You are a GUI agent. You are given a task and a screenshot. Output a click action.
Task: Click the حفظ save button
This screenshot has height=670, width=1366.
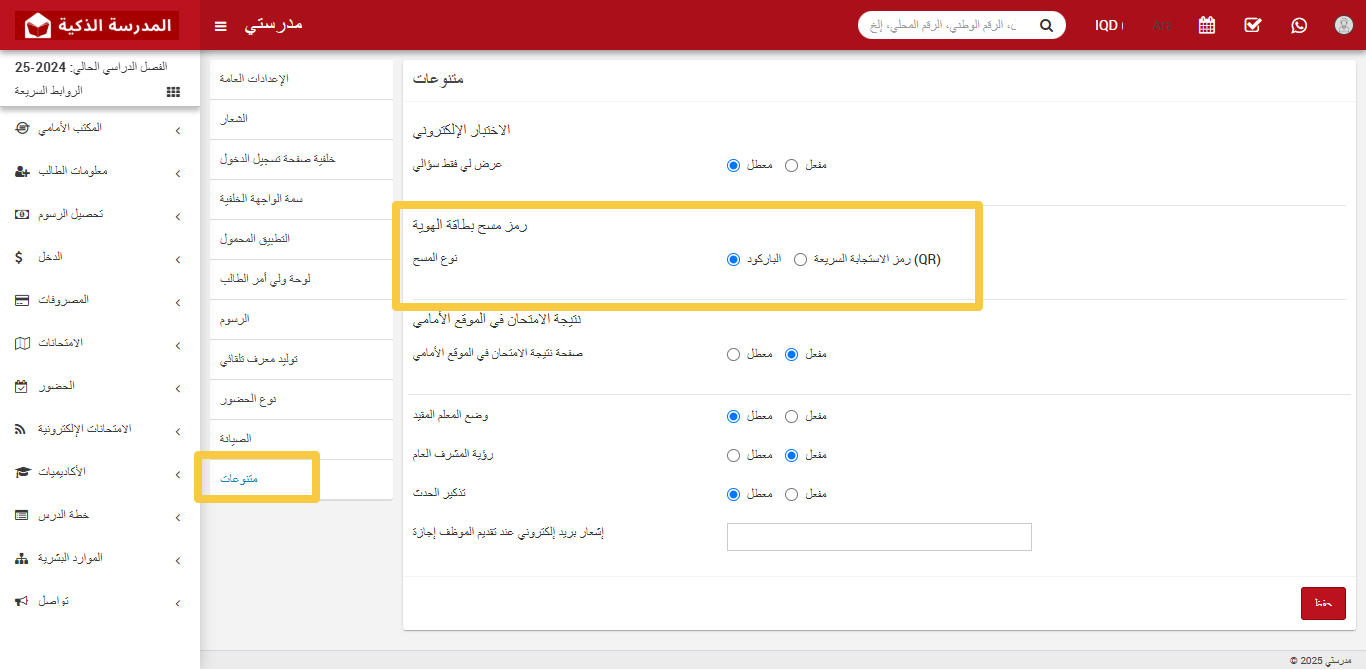pyautogui.click(x=1323, y=603)
